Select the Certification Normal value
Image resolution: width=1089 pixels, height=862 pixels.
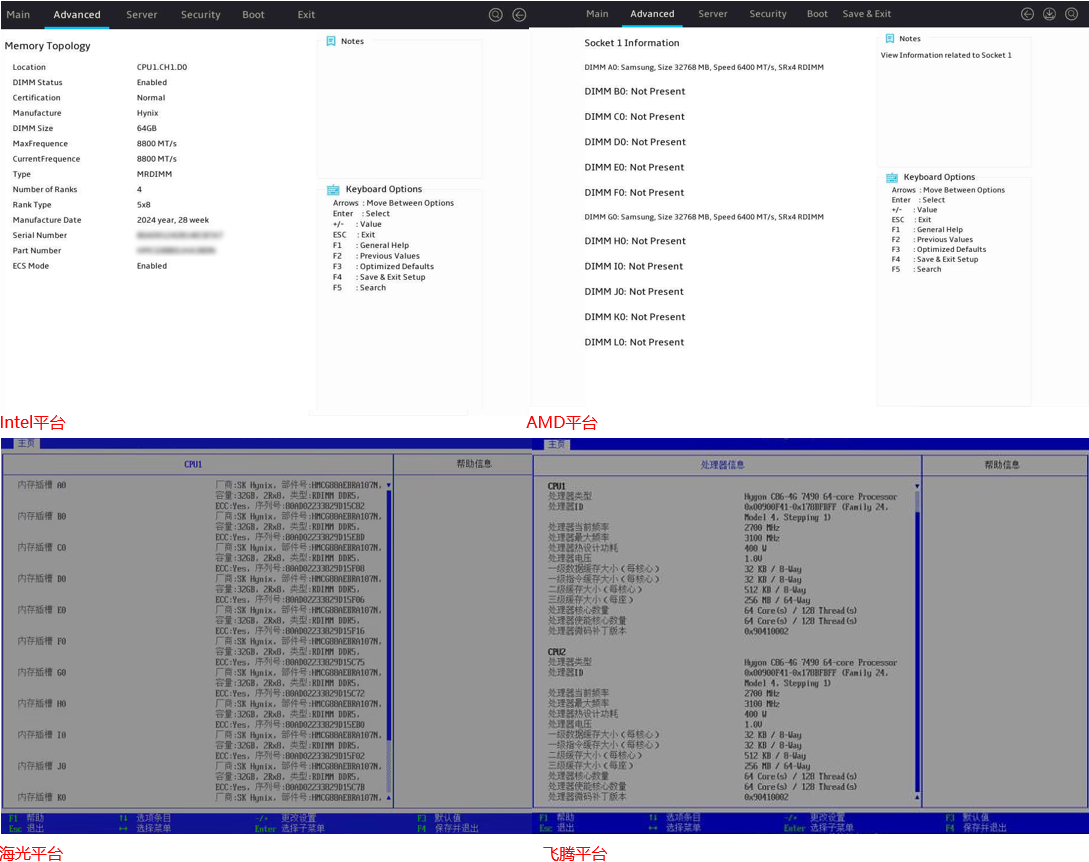click(x=151, y=98)
